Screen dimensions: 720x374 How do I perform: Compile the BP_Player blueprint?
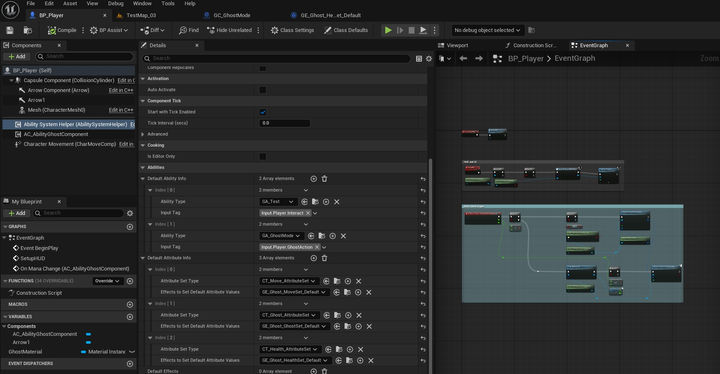62,30
